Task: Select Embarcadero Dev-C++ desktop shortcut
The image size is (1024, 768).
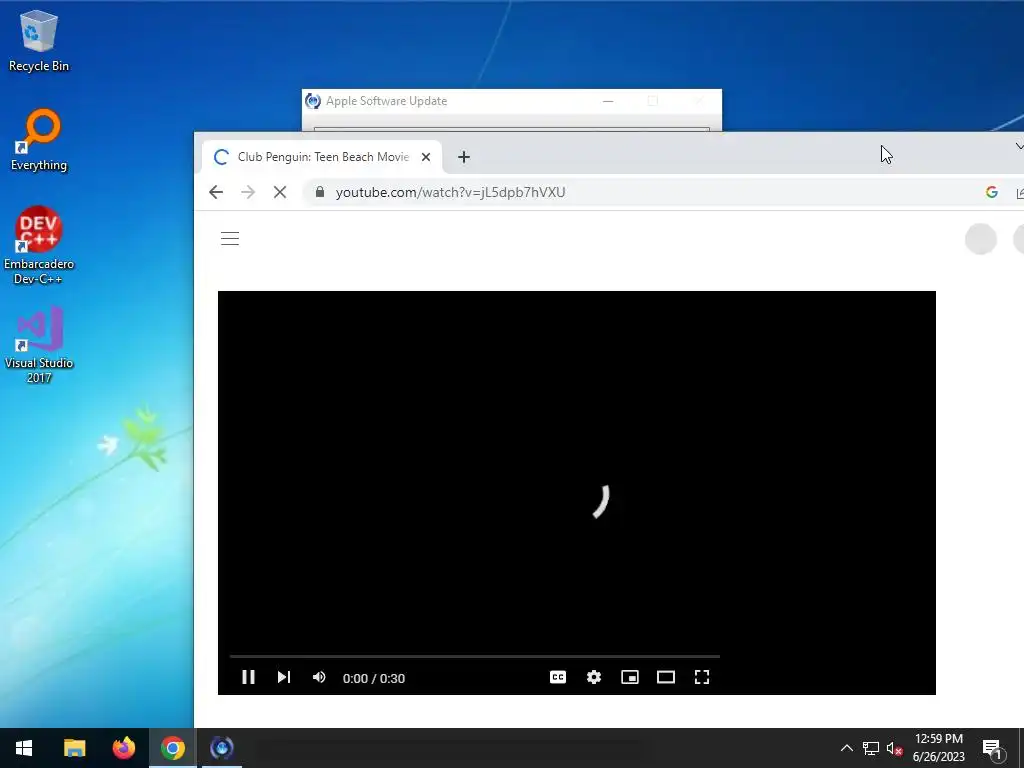Action: coord(39,246)
